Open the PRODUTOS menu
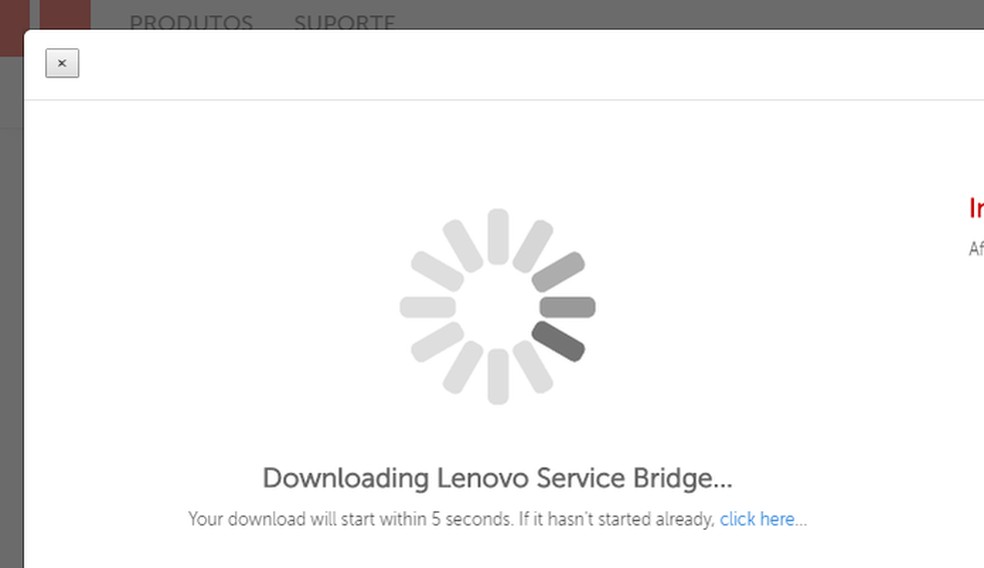This screenshot has height=568, width=984. pyautogui.click(x=191, y=20)
